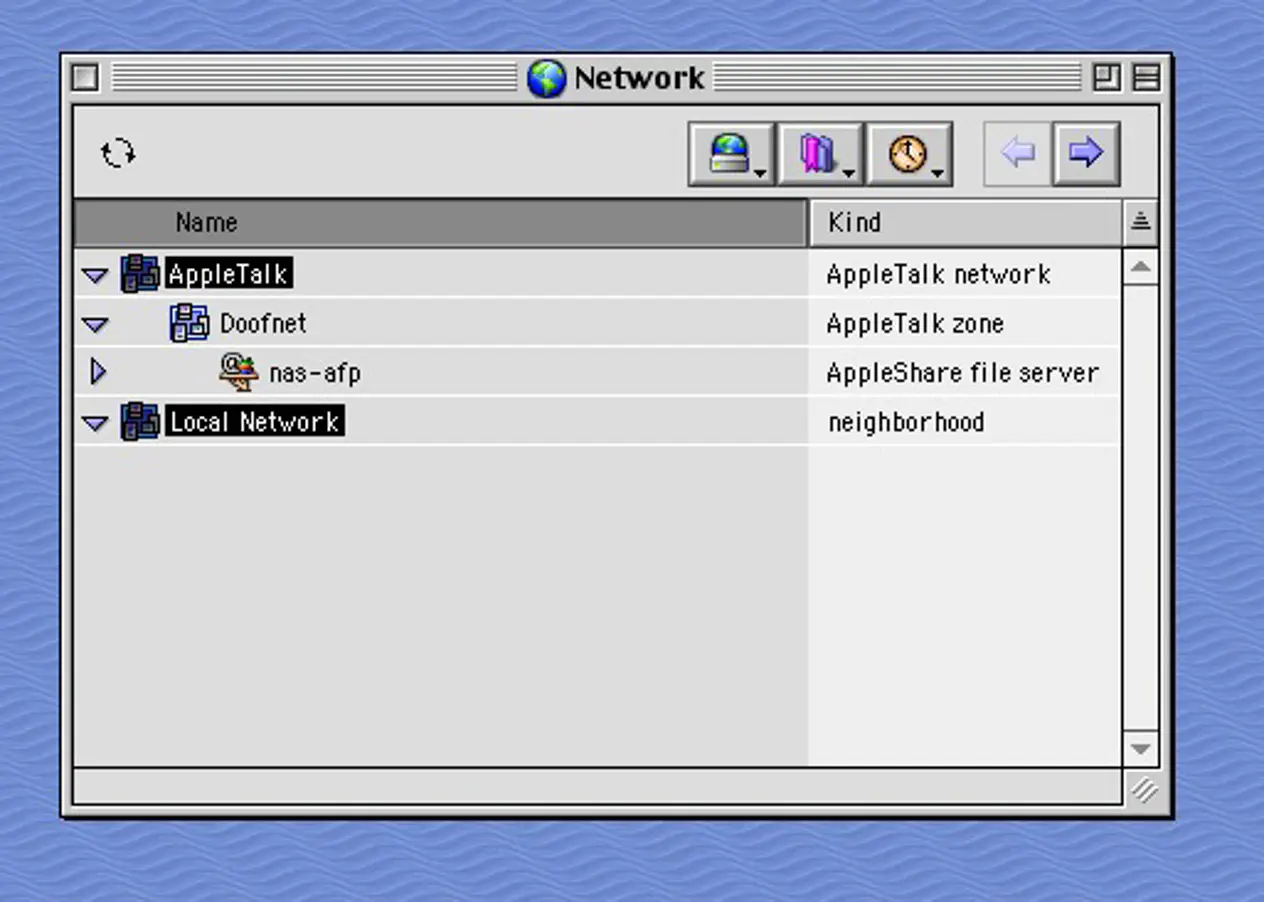
Task: Click the refresh spinning arrows icon
Action: click(118, 153)
